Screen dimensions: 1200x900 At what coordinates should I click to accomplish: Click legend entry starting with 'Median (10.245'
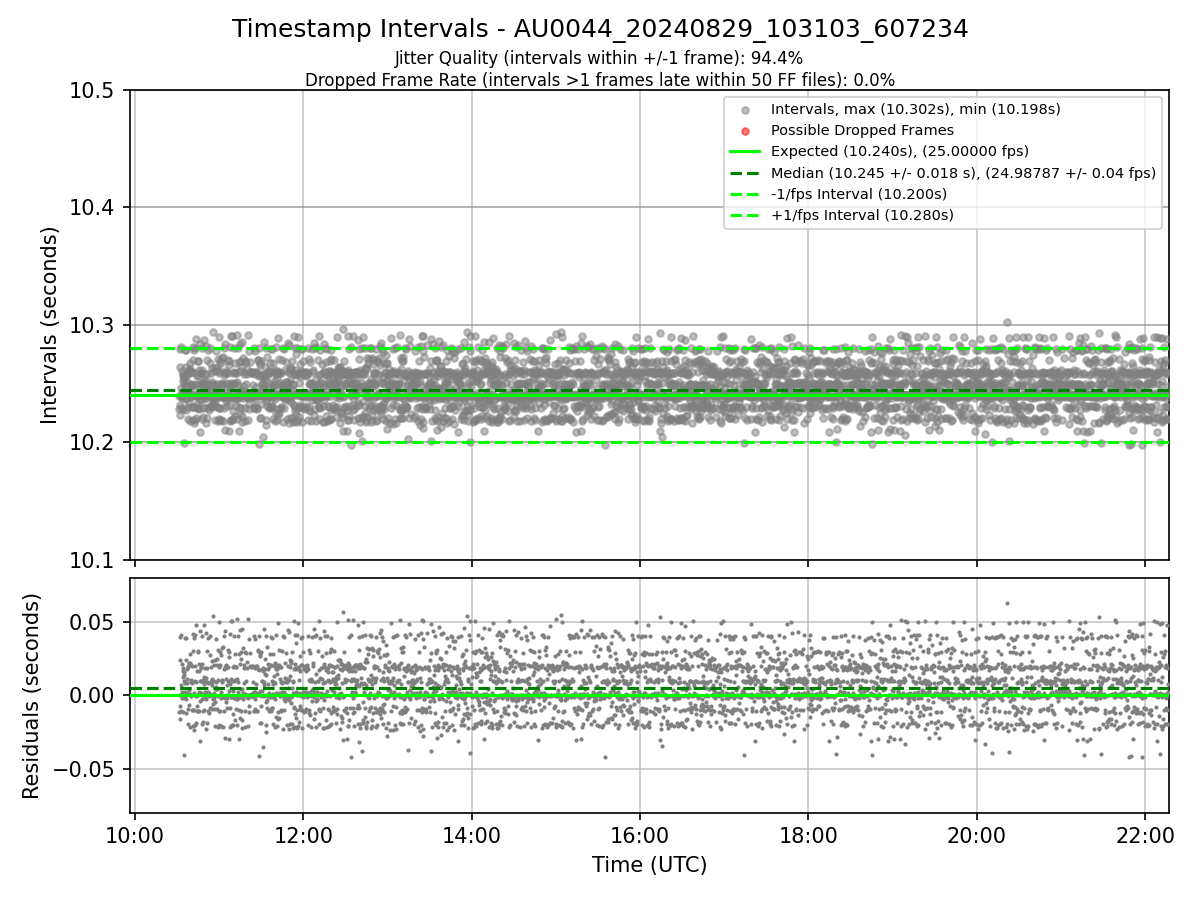(963, 173)
